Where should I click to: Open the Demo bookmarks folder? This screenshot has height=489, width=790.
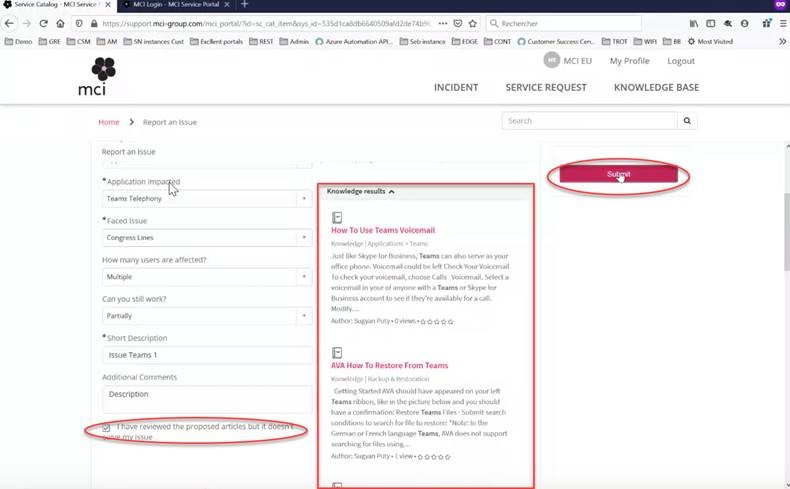click(19, 41)
